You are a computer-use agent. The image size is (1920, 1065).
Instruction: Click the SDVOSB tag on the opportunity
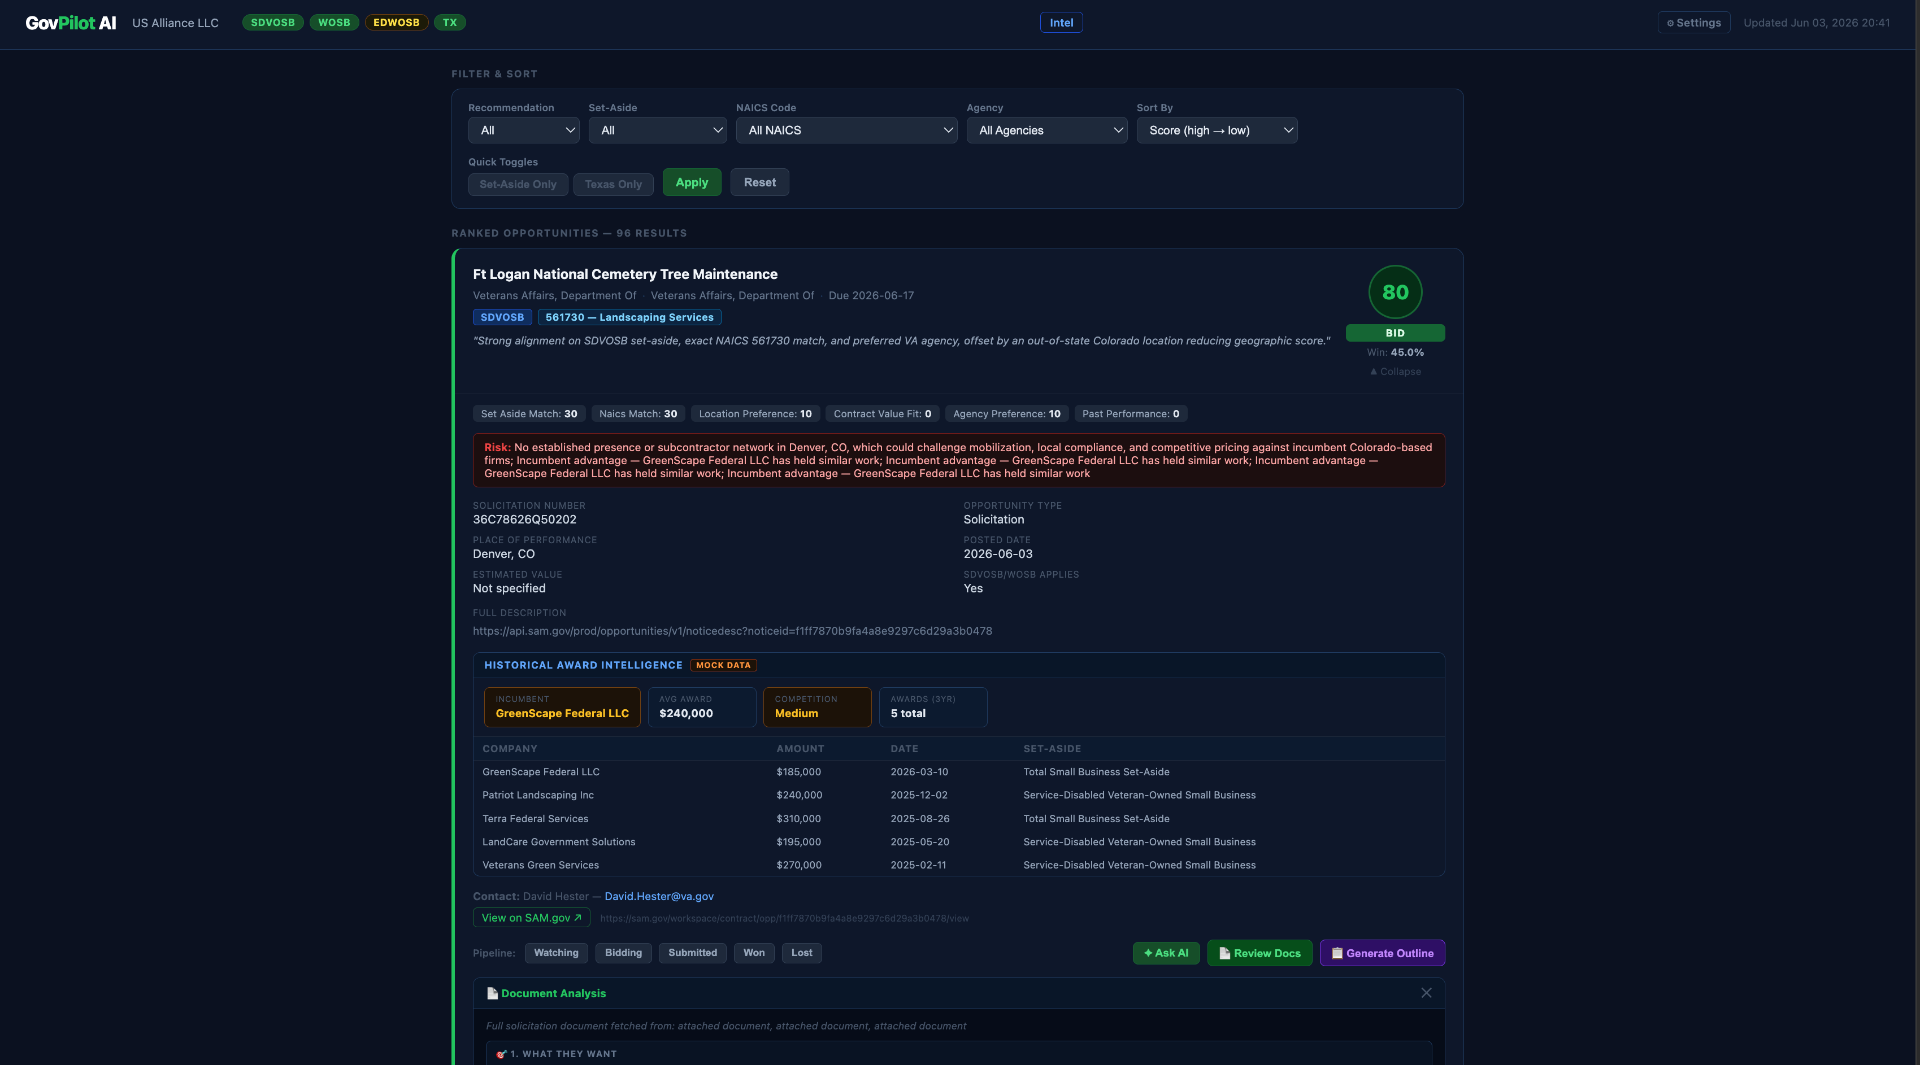(x=502, y=317)
